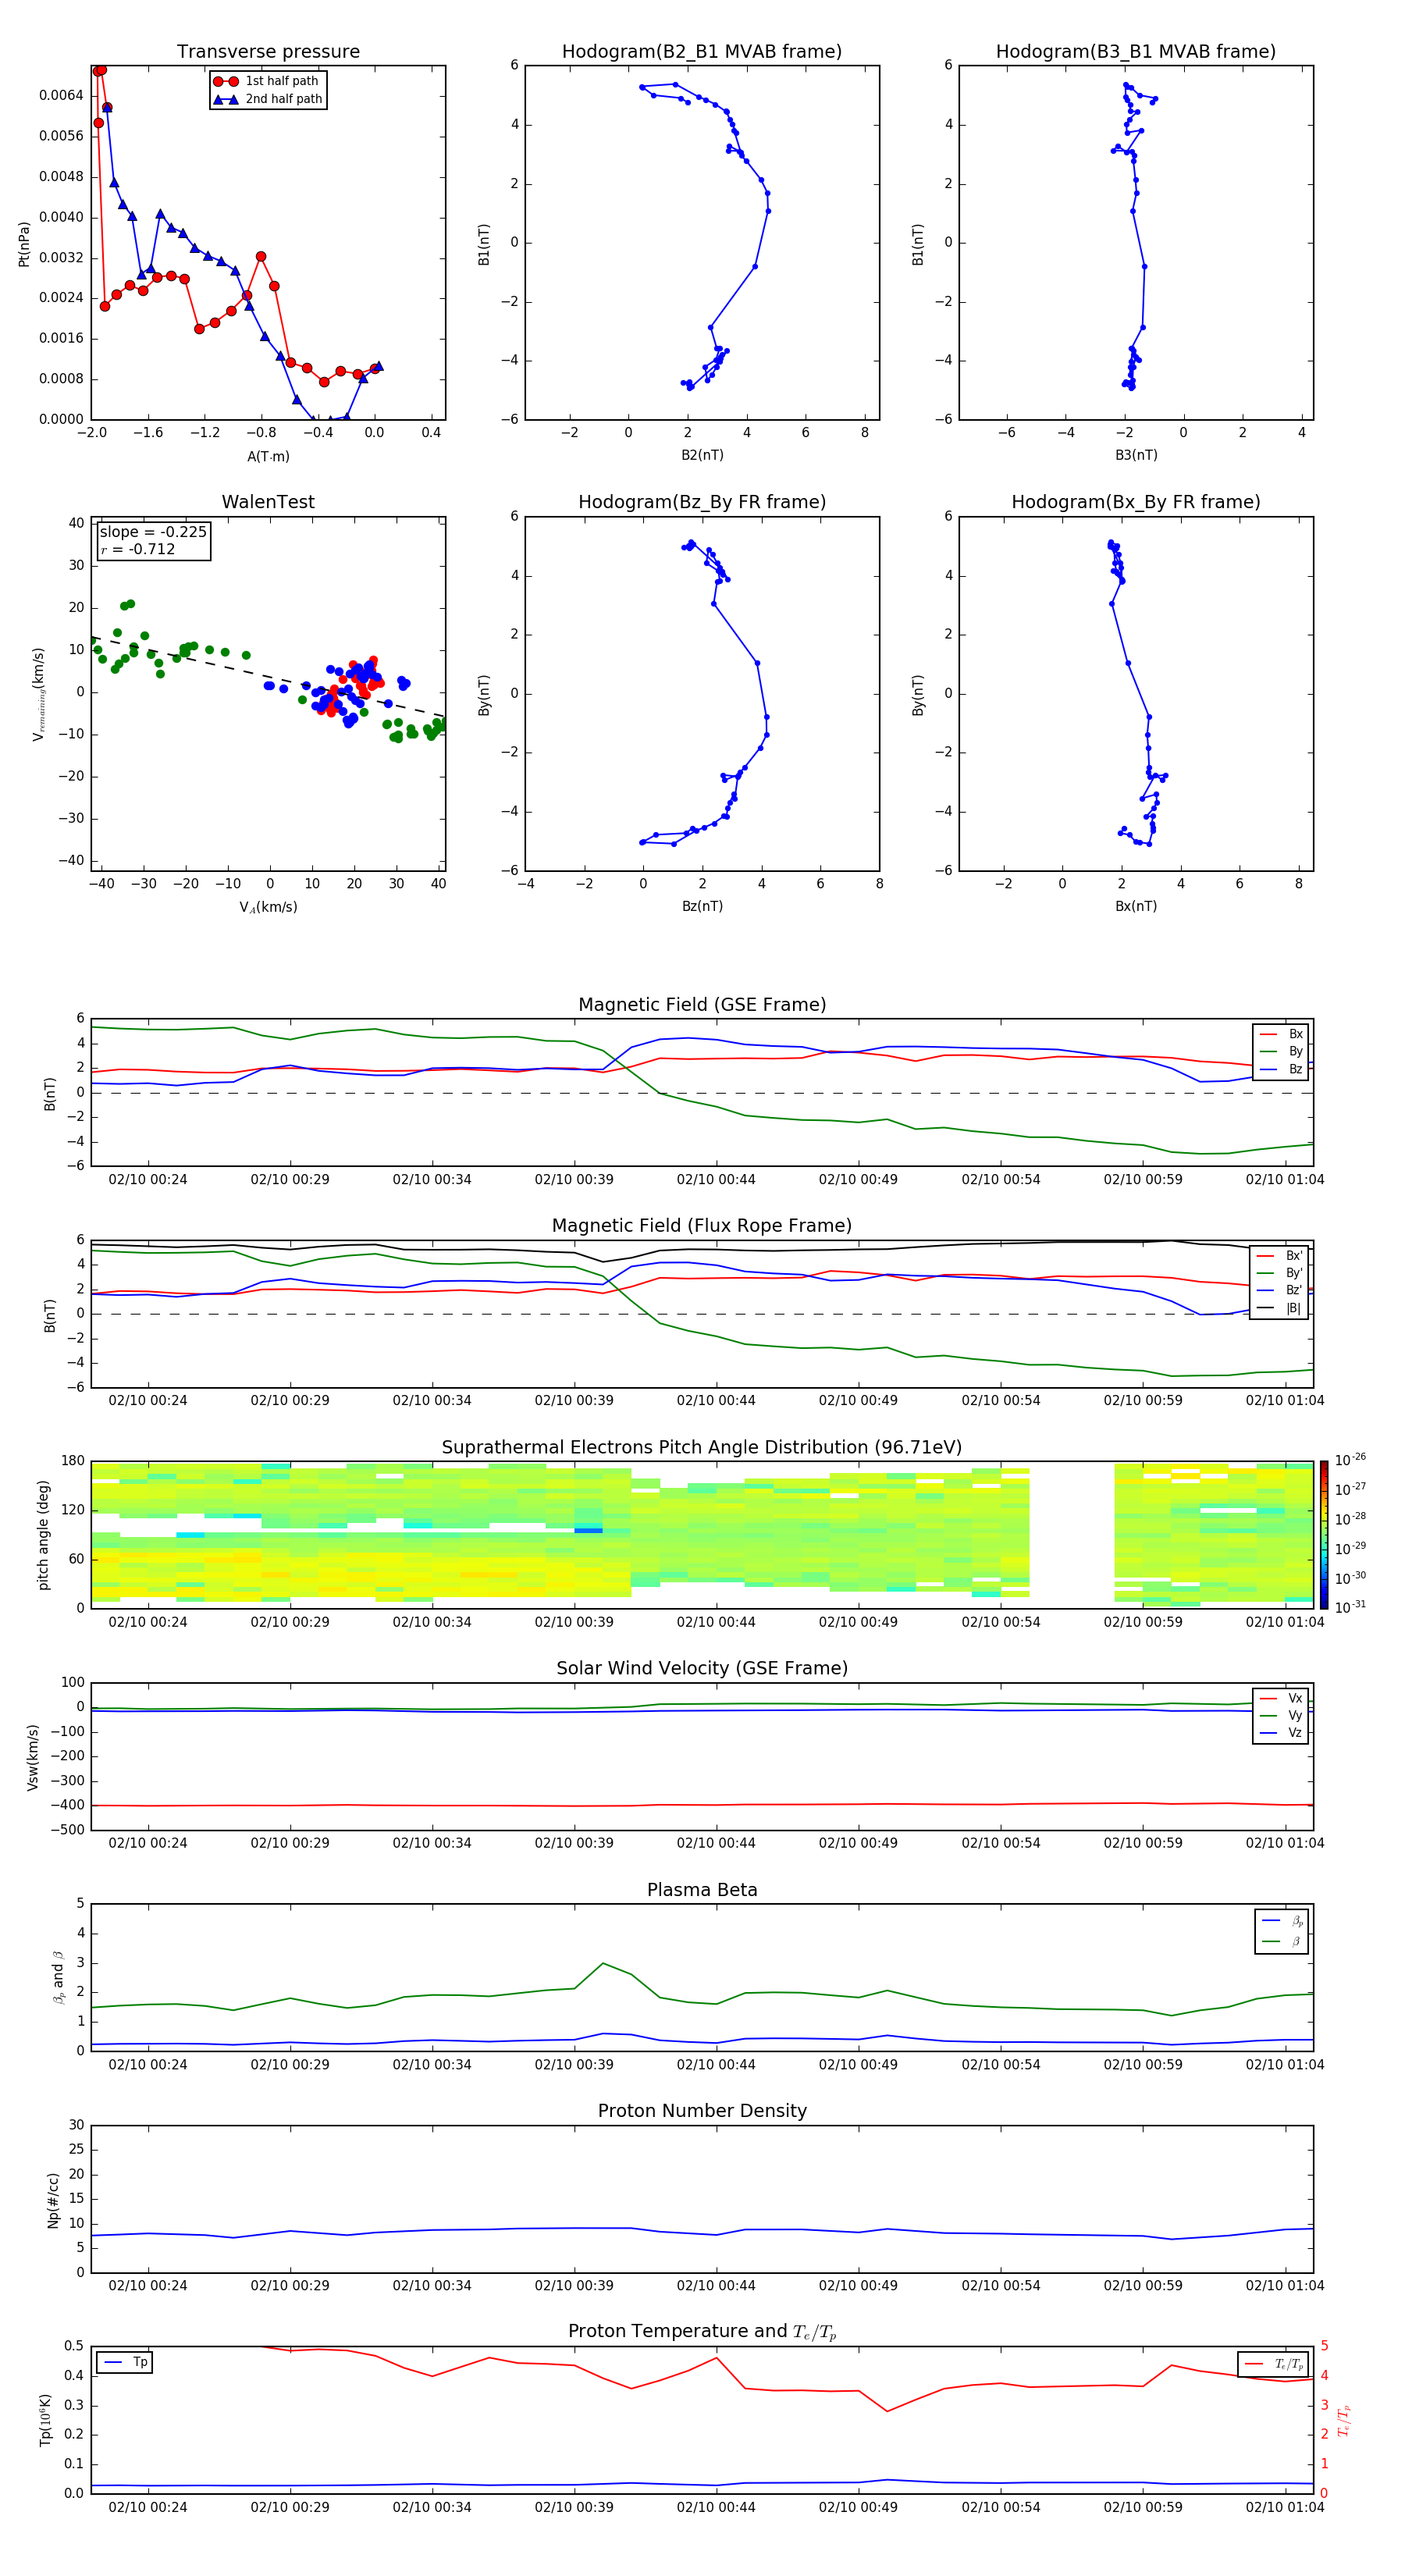This screenshot has height=2576, width=1405.
Task: Click the Plasma Beta legend box
Action: pos(1282,1931)
